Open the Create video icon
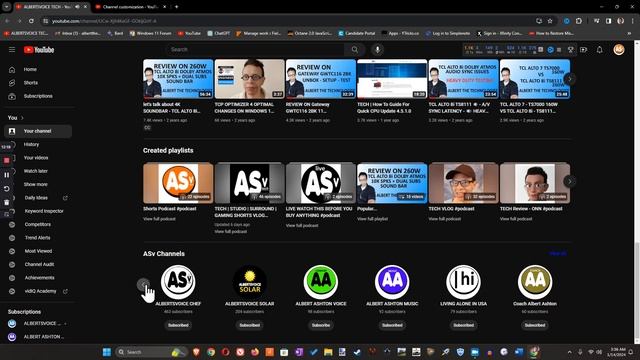This screenshot has height=360, width=640. (583, 50)
